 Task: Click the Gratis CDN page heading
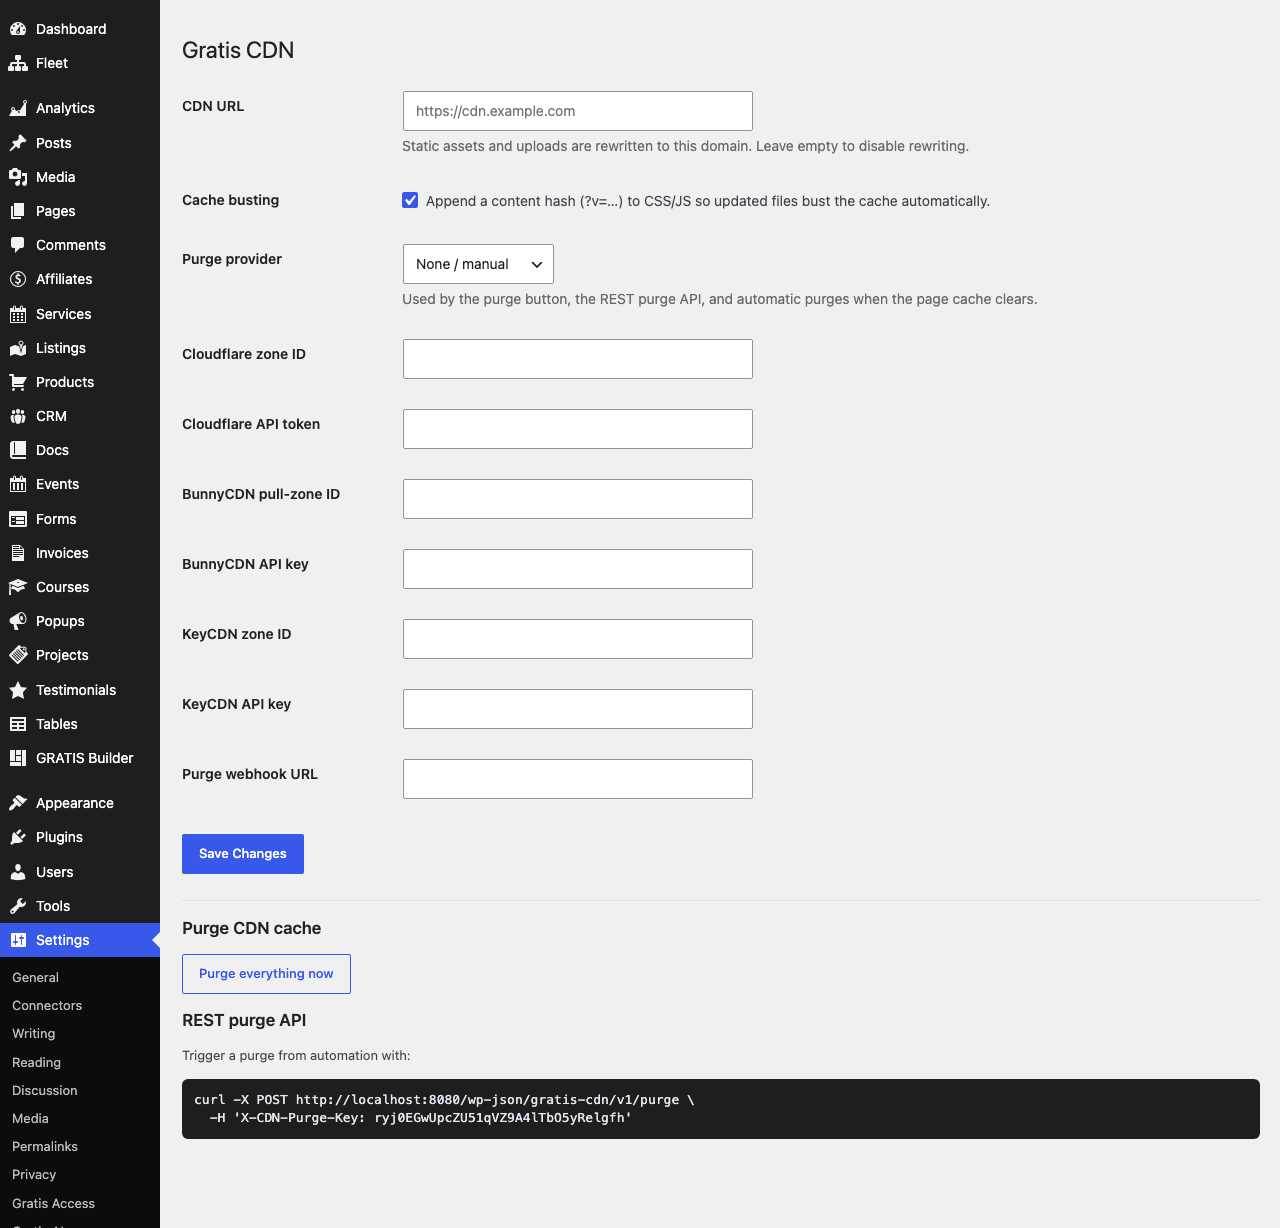(238, 50)
